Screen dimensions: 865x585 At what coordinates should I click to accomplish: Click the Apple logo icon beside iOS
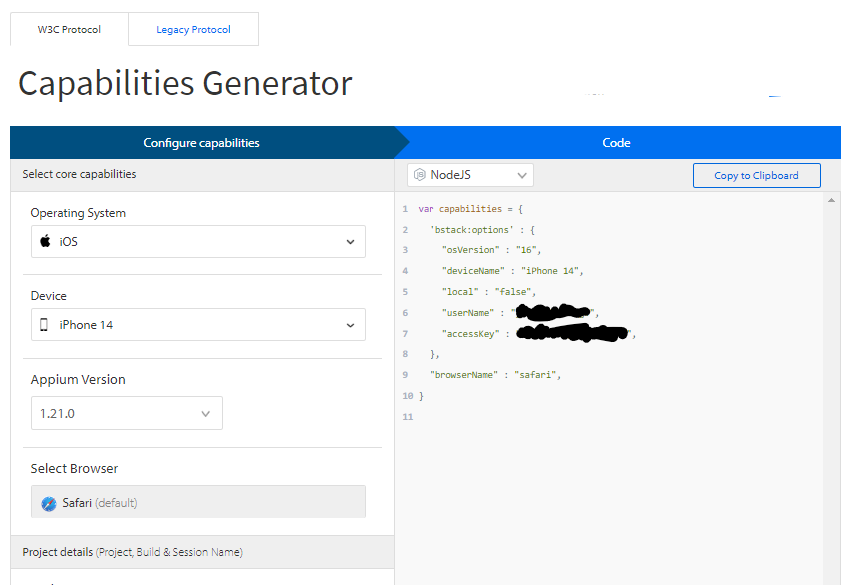45,241
